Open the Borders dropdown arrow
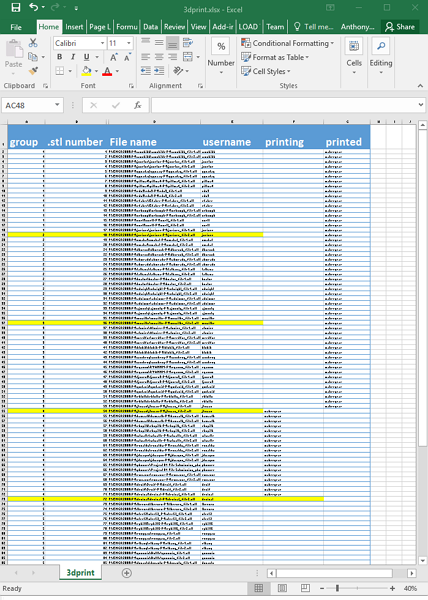The height and width of the screenshot is (600, 428). [x=70, y=71]
